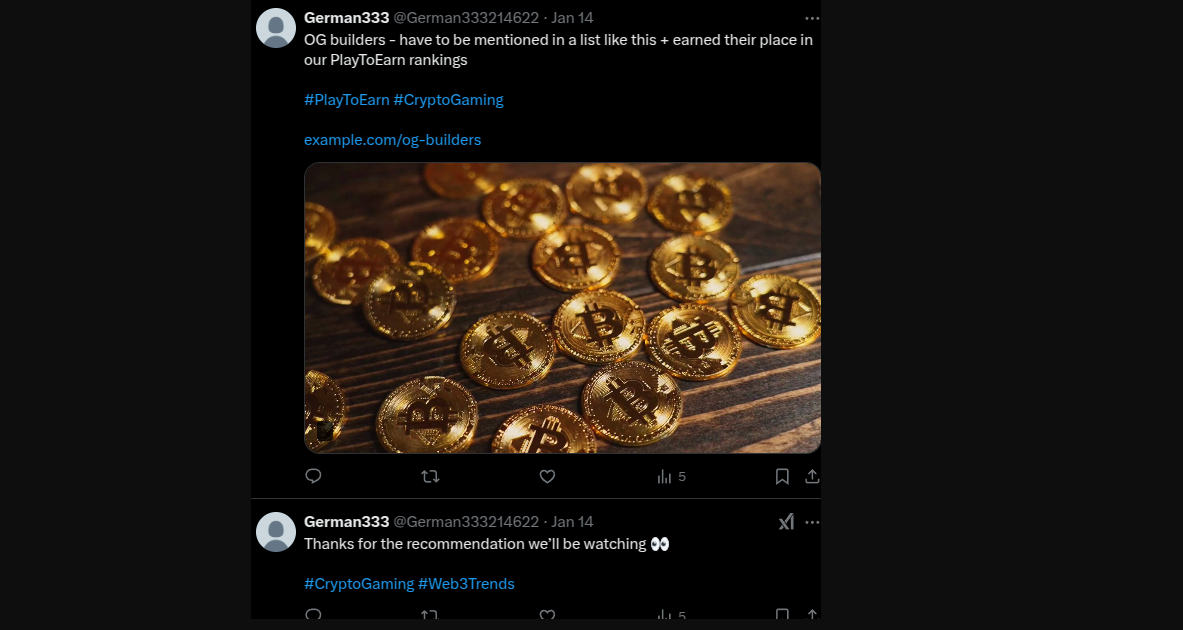Screen dimensions: 1183x630
Task: Select the Grok xAI icon on the second tweet
Action: (x=786, y=521)
